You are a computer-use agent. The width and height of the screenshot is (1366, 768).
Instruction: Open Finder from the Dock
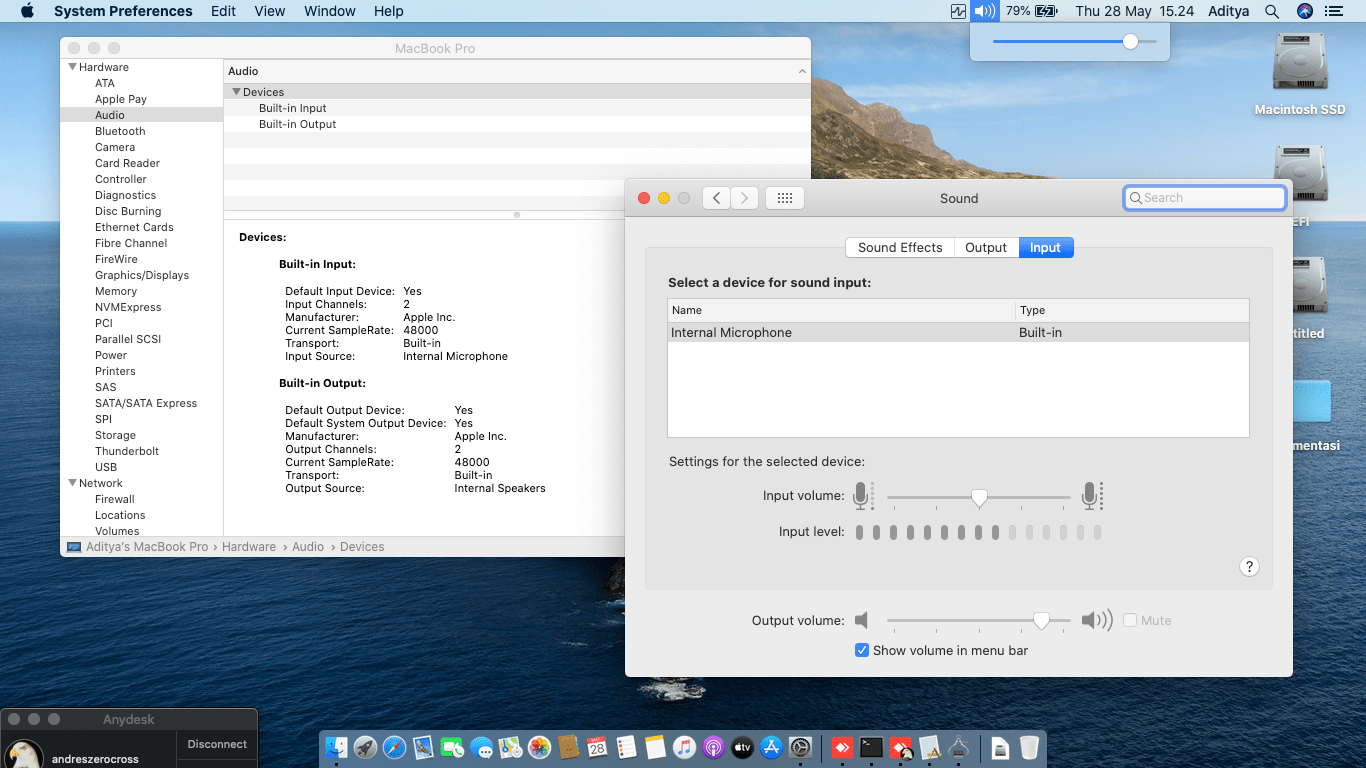click(x=336, y=747)
